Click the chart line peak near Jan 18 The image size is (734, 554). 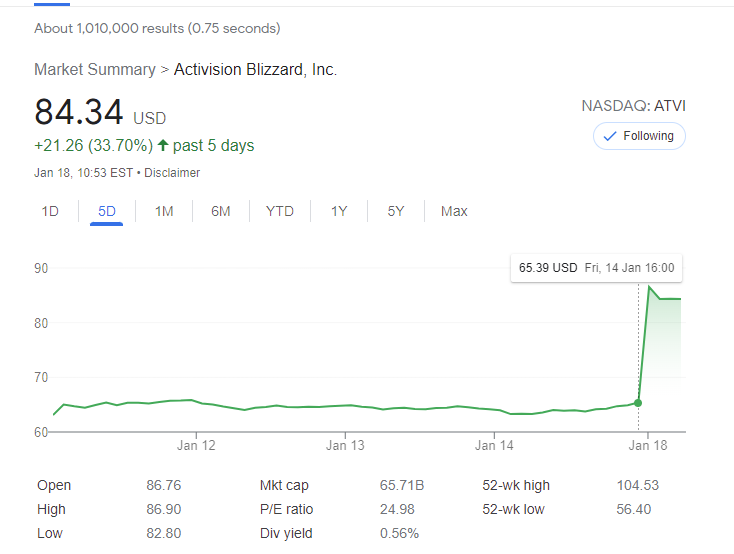(649, 288)
